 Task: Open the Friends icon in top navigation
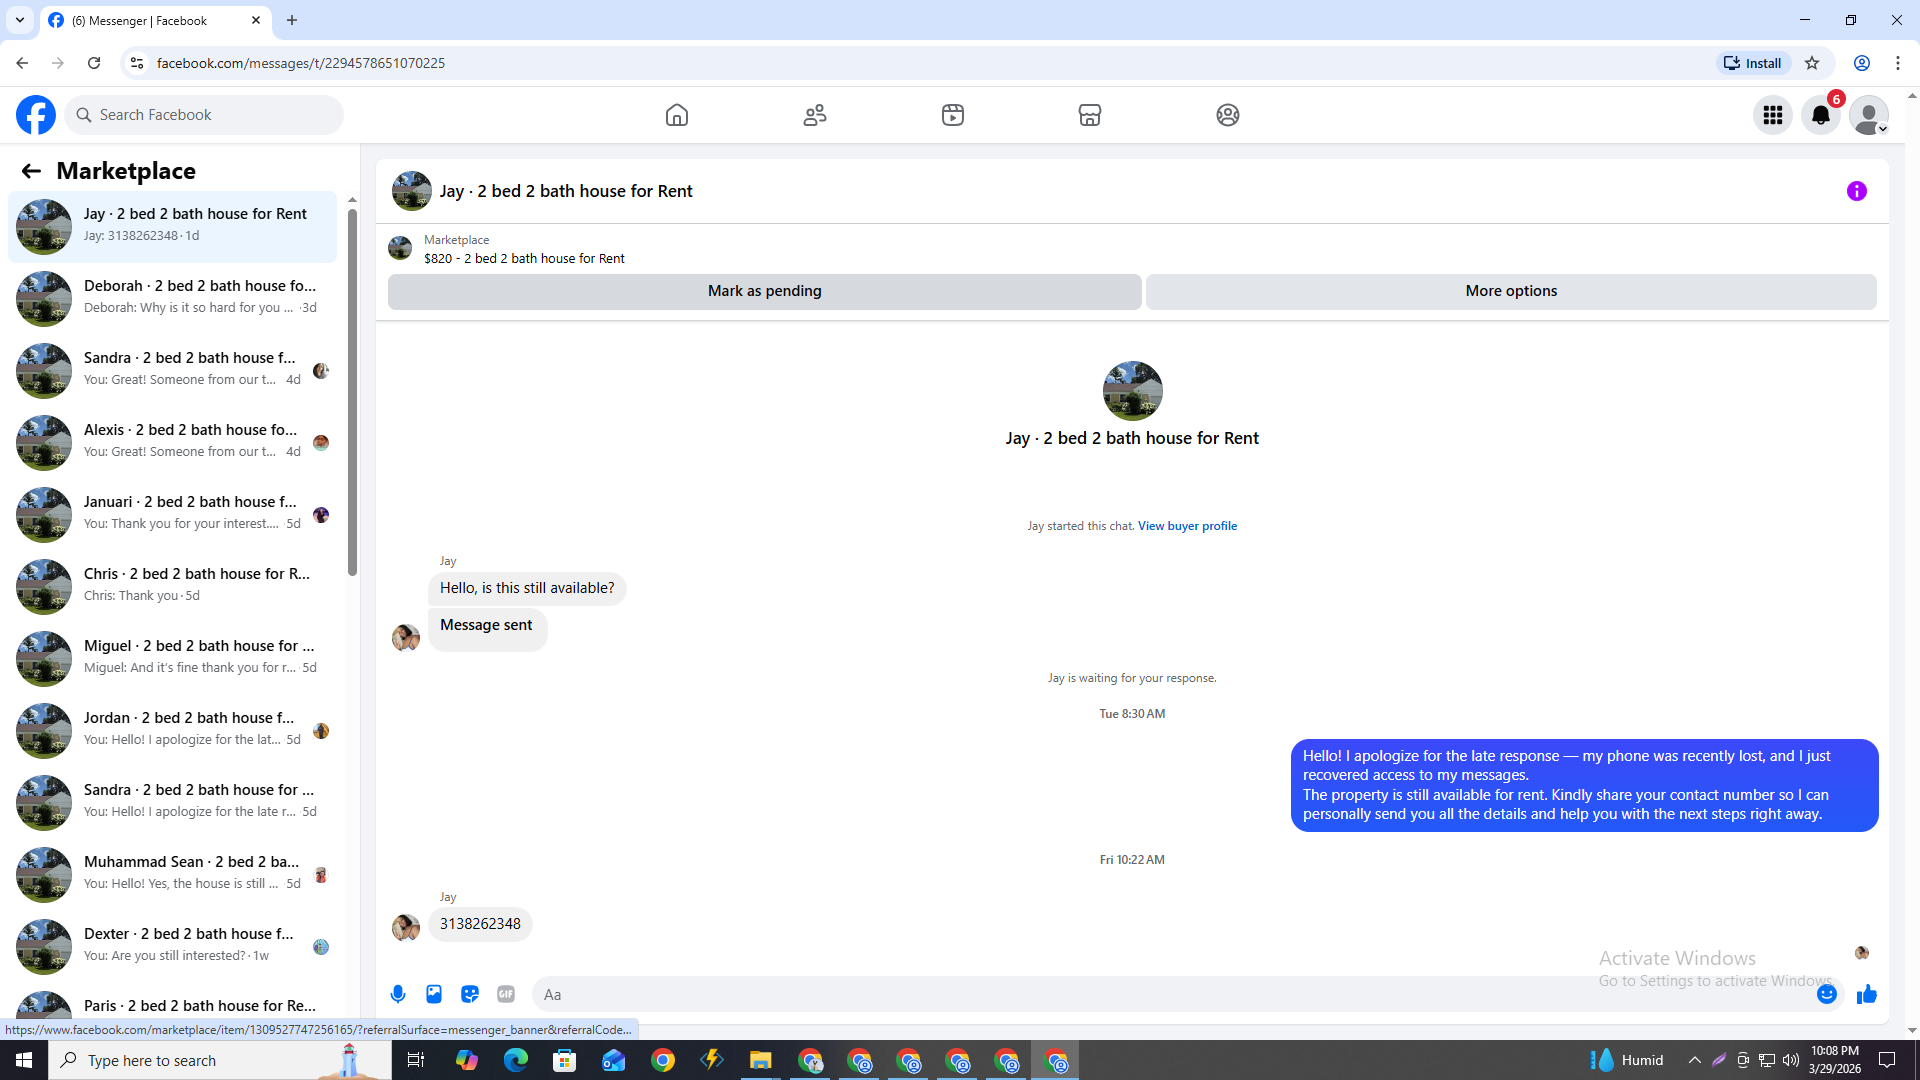click(815, 115)
